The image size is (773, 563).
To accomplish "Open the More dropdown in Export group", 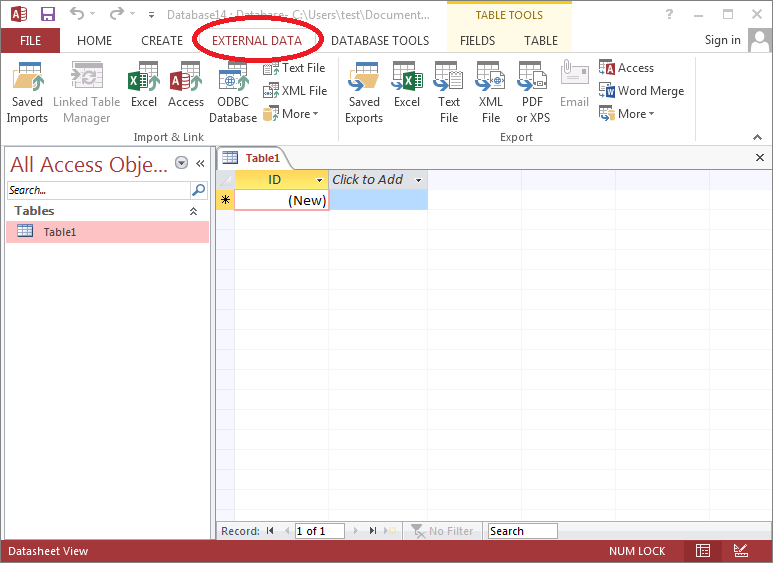I will [x=627, y=114].
